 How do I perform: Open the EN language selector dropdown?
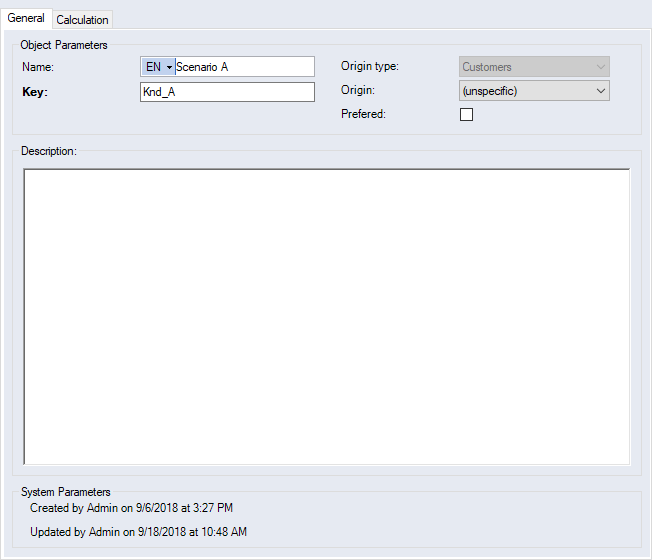[158, 67]
